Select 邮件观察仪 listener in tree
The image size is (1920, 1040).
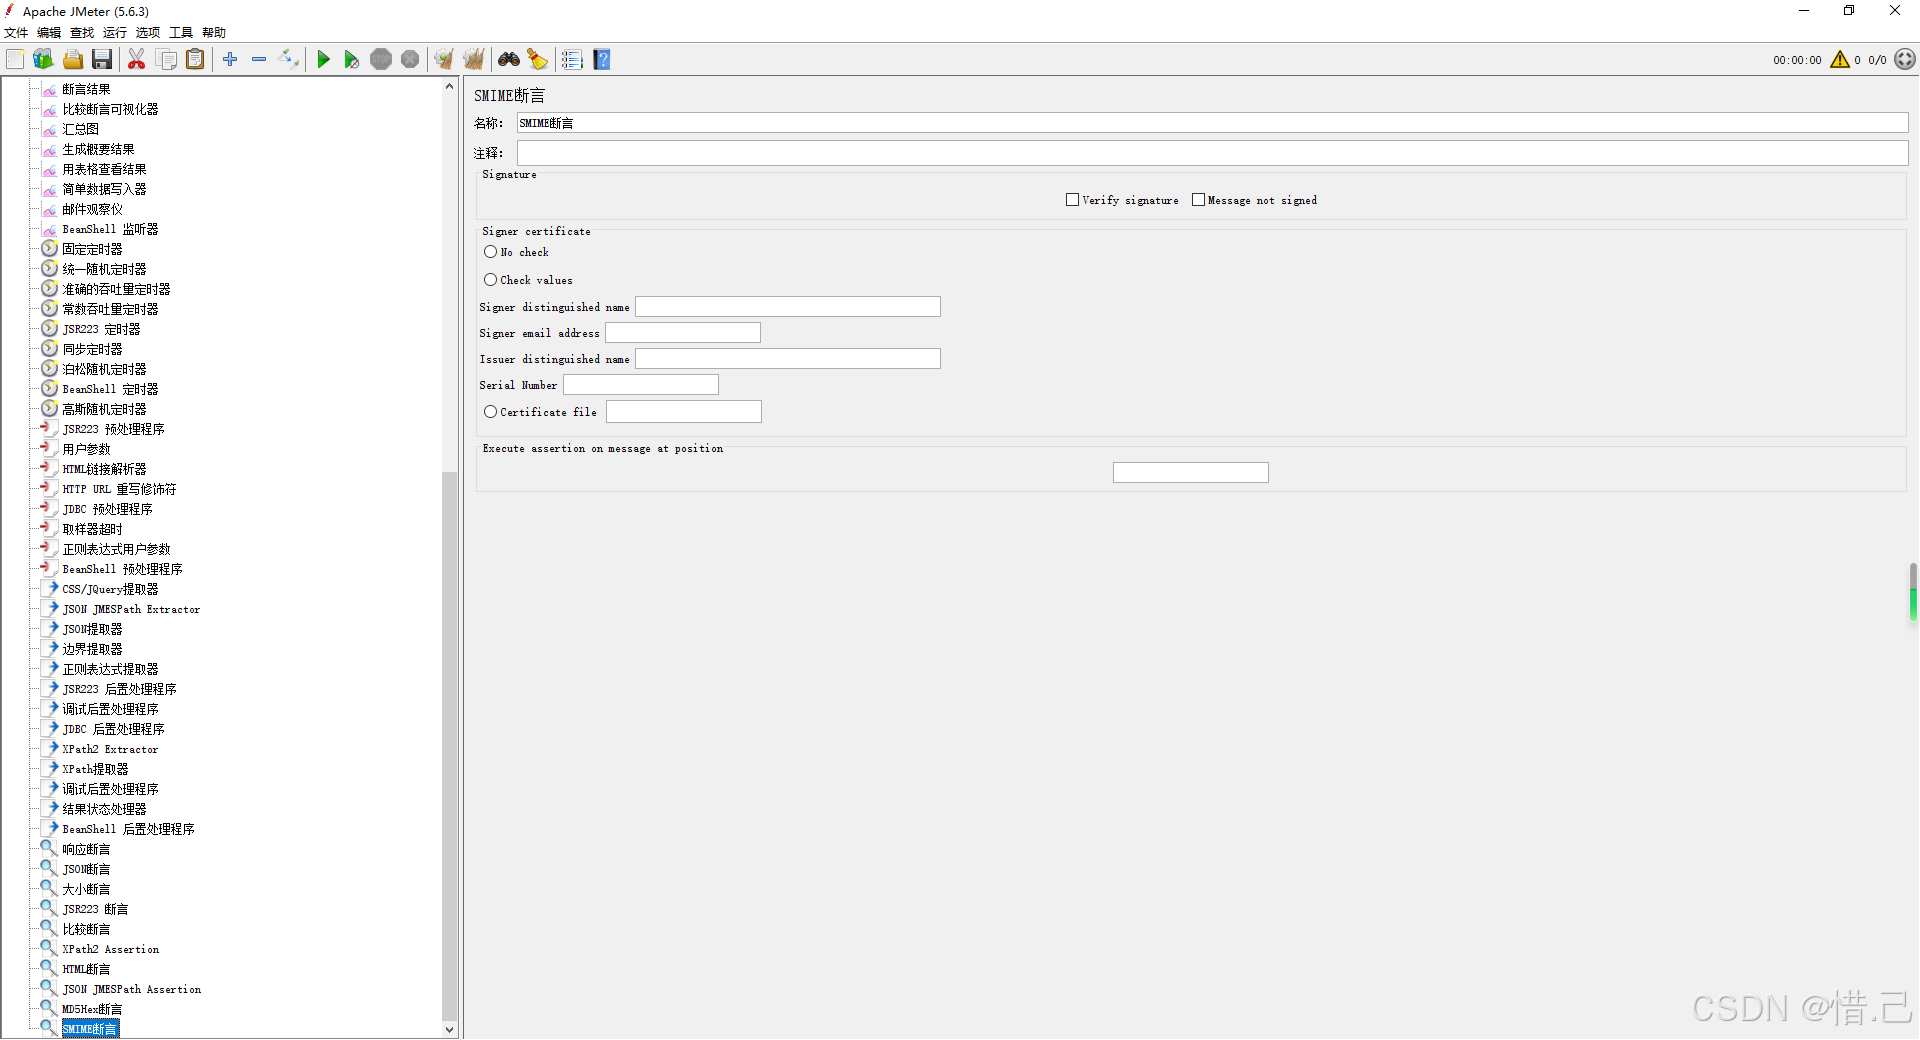pos(92,209)
